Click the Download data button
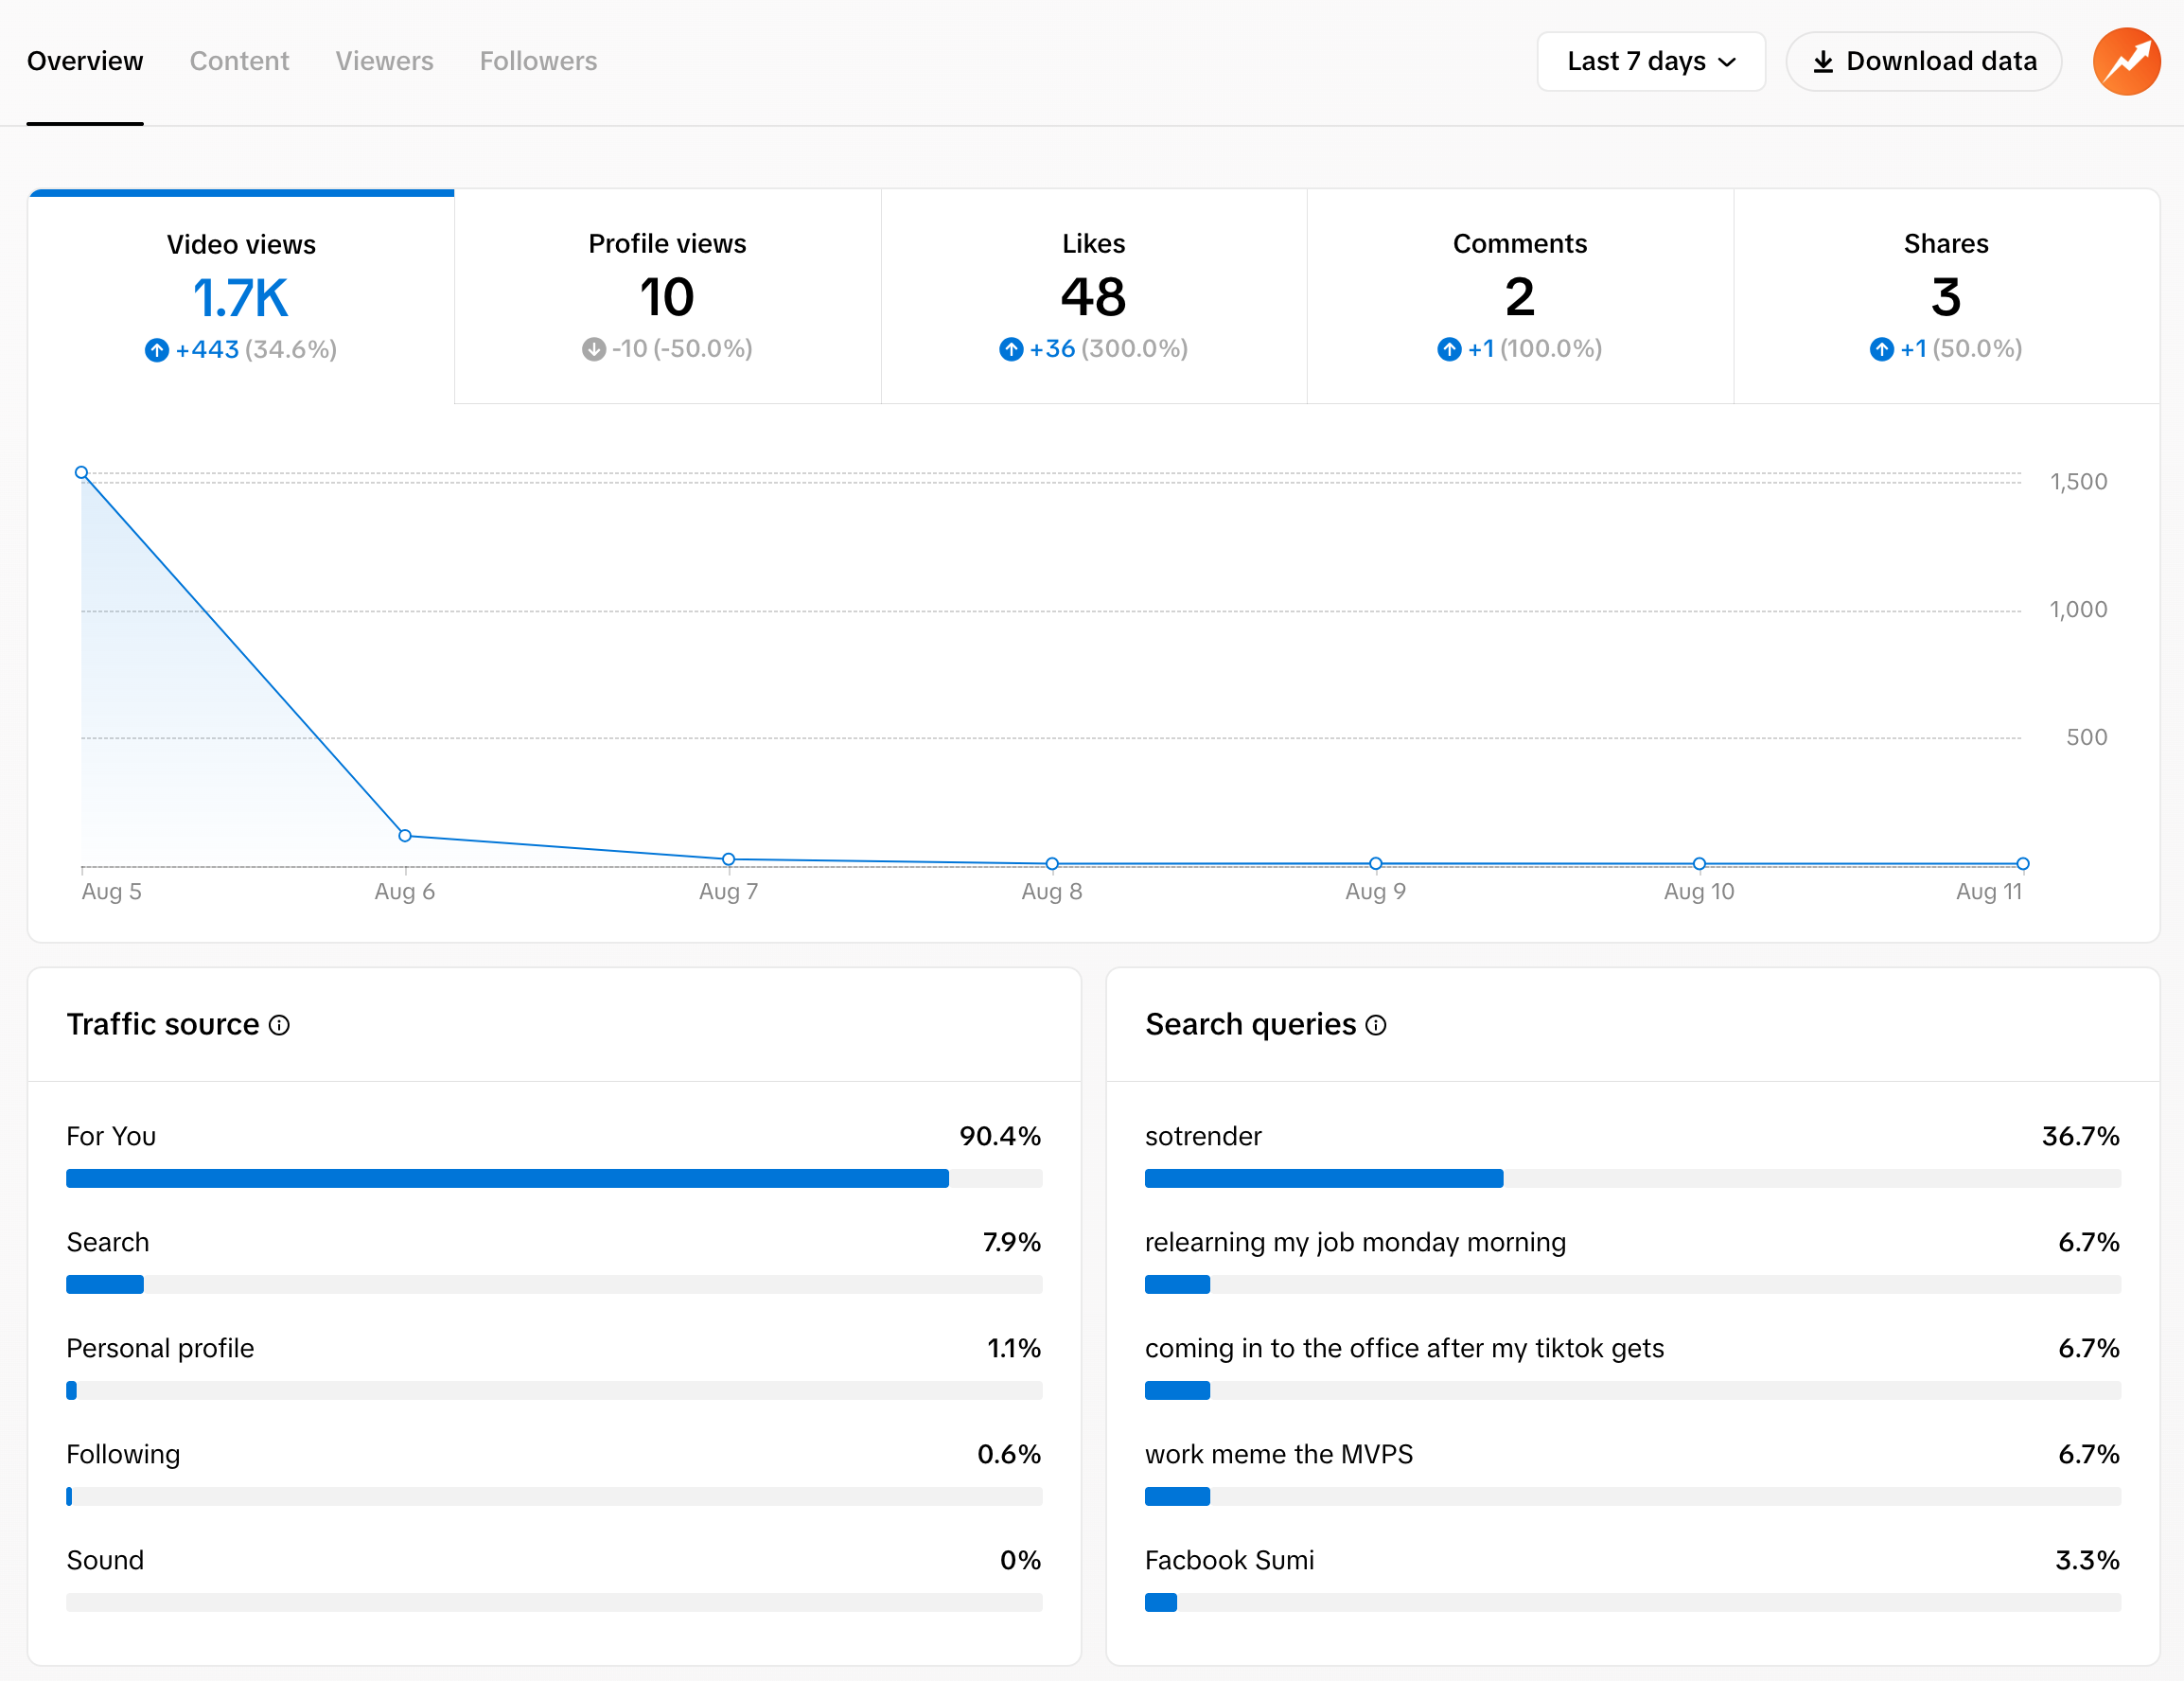Image resolution: width=2184 pixels, height=1681 pixels. pyautogui.click(x=1923, y=61)
